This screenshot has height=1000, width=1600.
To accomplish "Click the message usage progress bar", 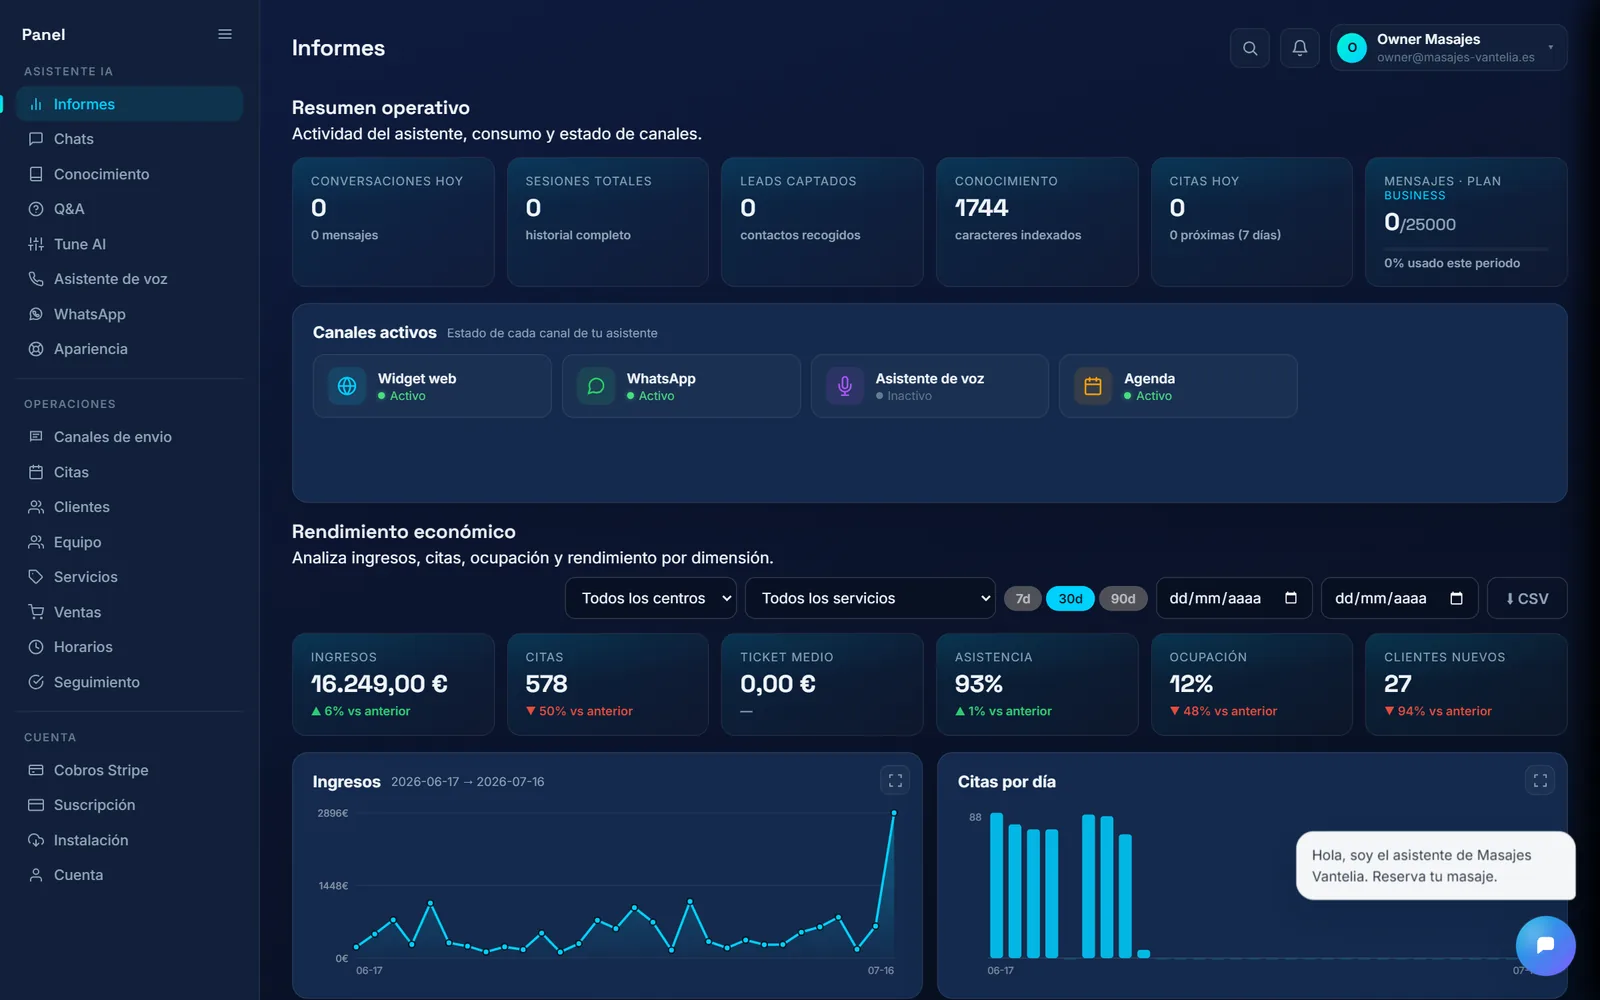I will coord(1466,248).
